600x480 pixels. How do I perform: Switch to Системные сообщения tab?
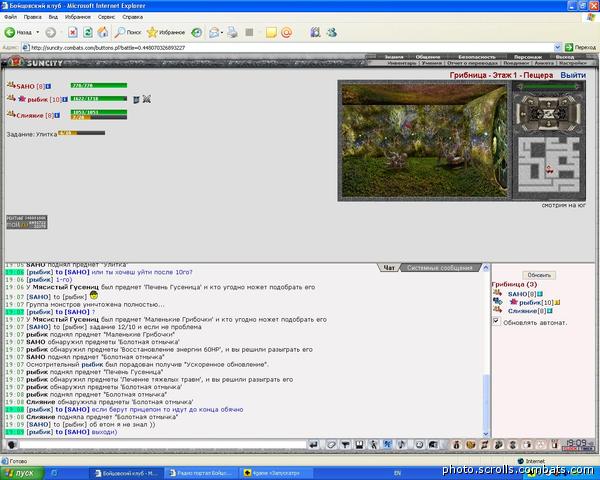coord(440,268)
